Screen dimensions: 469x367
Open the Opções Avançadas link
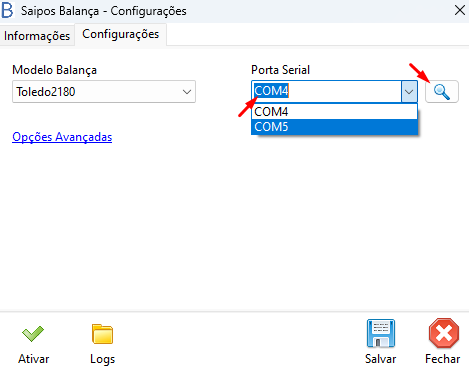(62, 137)
